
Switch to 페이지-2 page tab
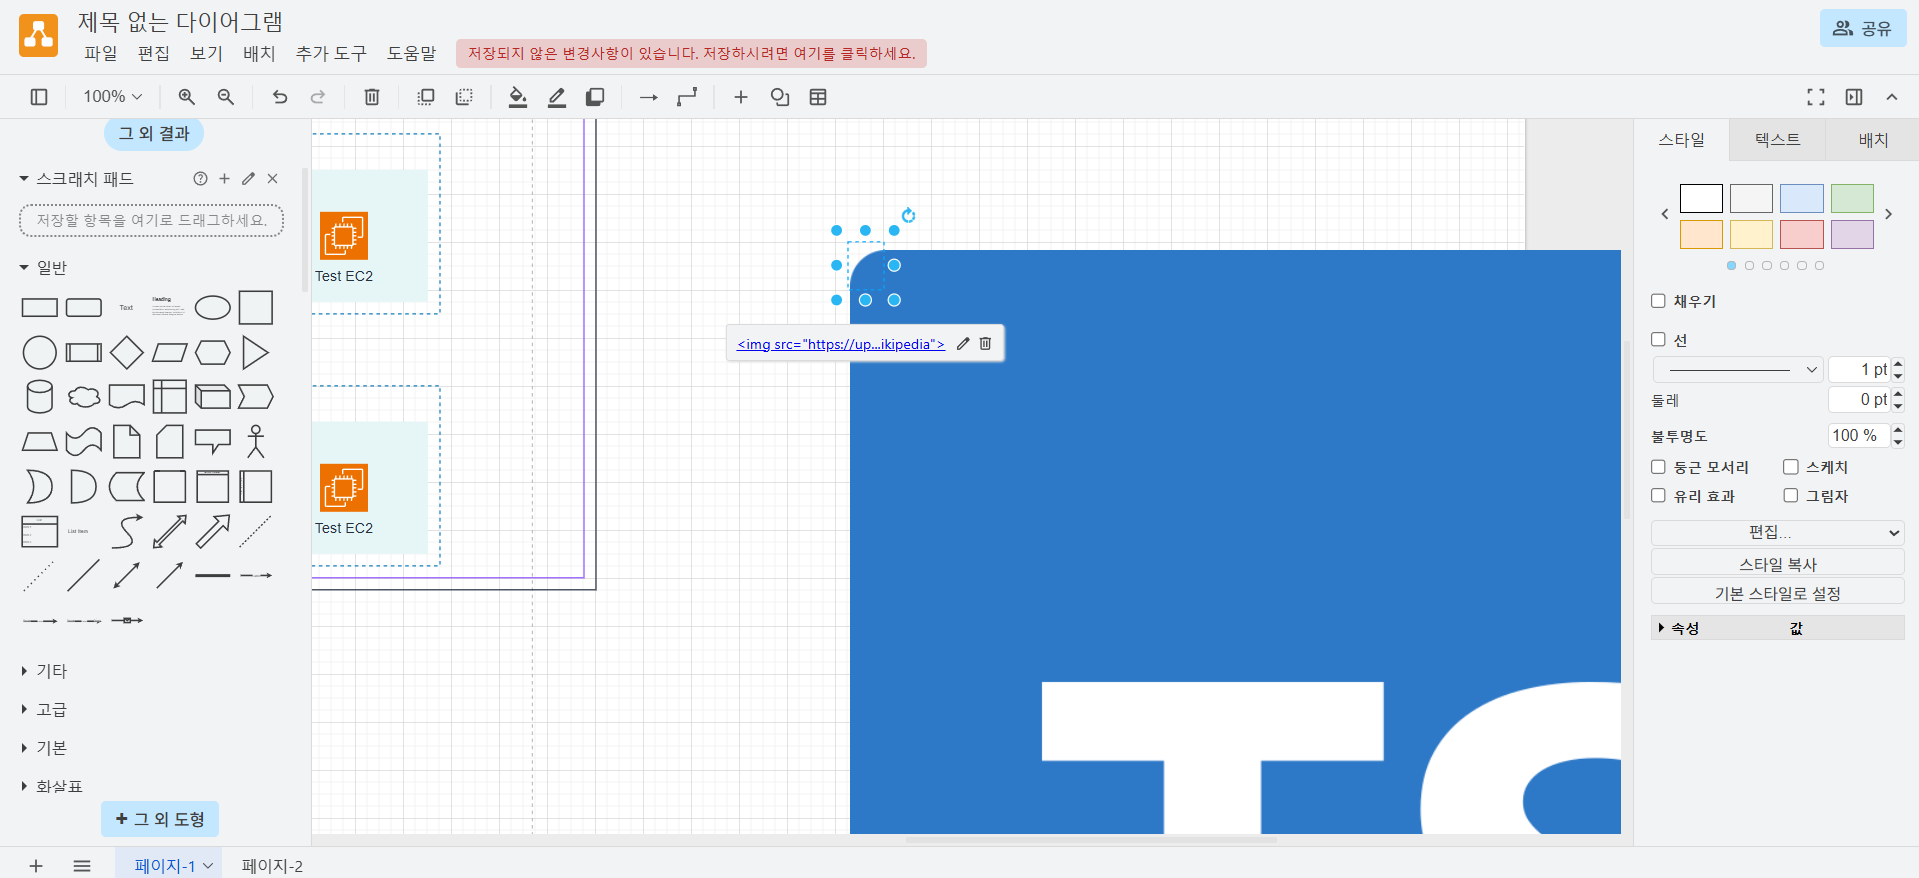click(272, 866)
